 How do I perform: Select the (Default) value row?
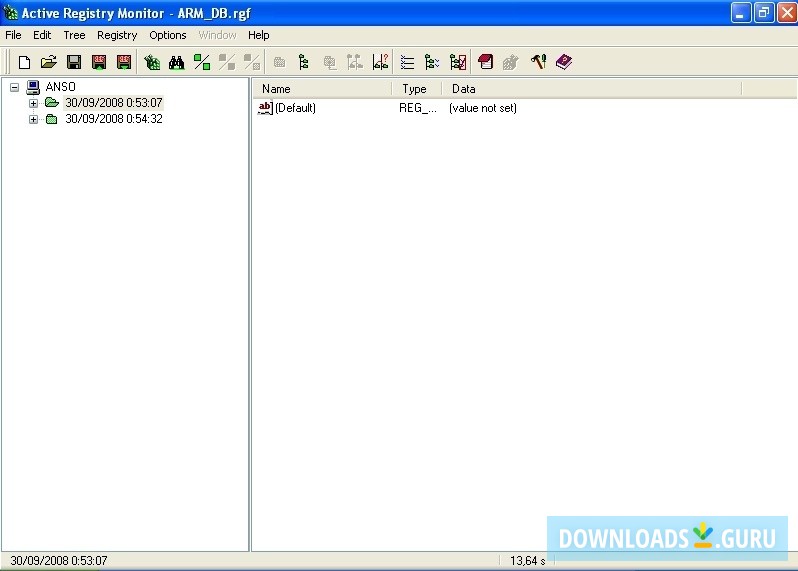[x=295, y=108]
